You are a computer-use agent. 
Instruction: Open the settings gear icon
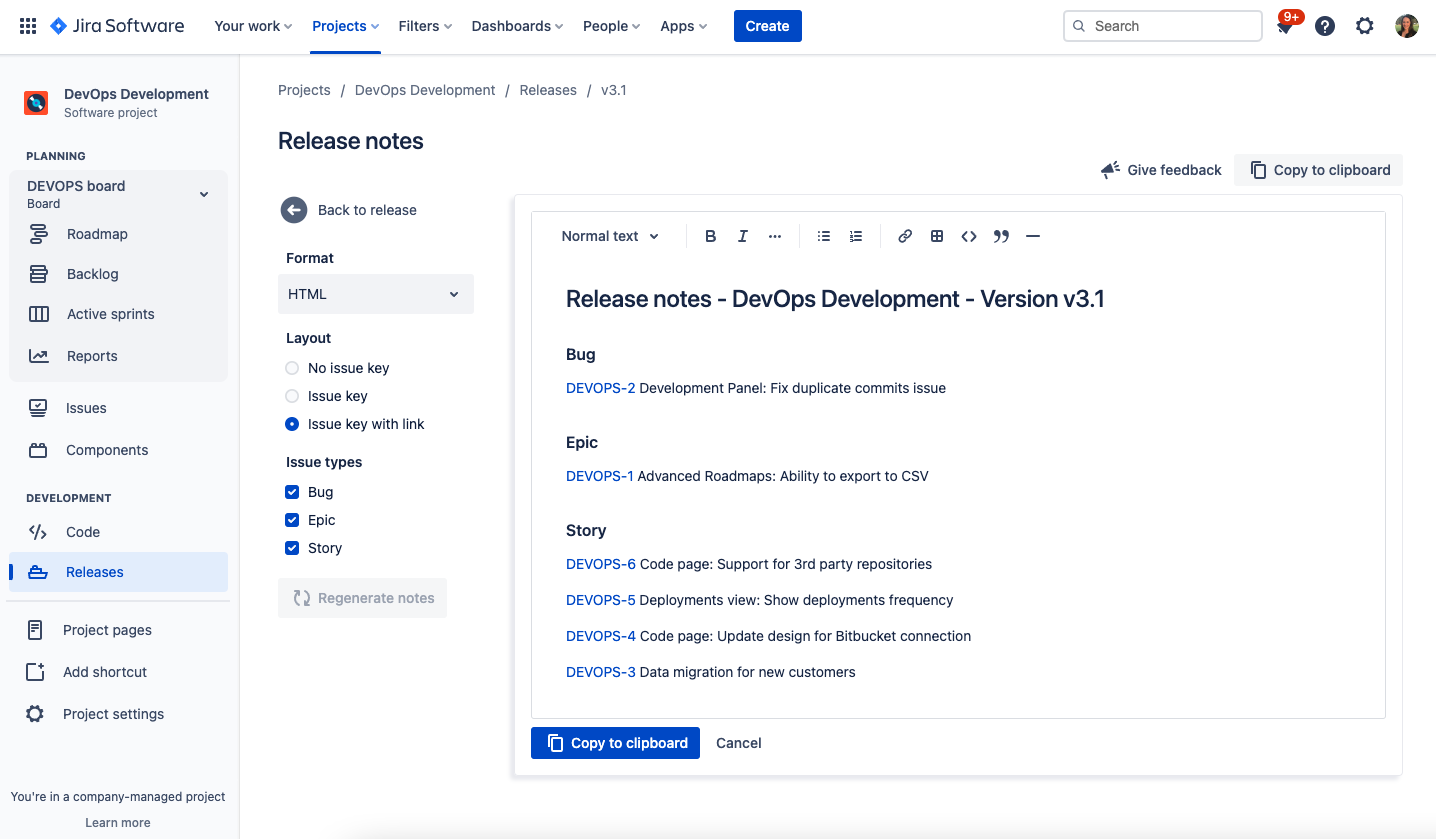click(x=1365, y=26)
